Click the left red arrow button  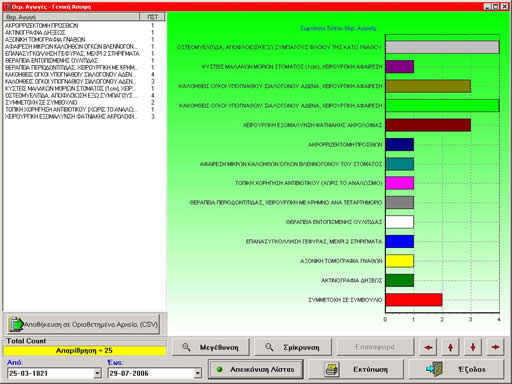(428, 347)
